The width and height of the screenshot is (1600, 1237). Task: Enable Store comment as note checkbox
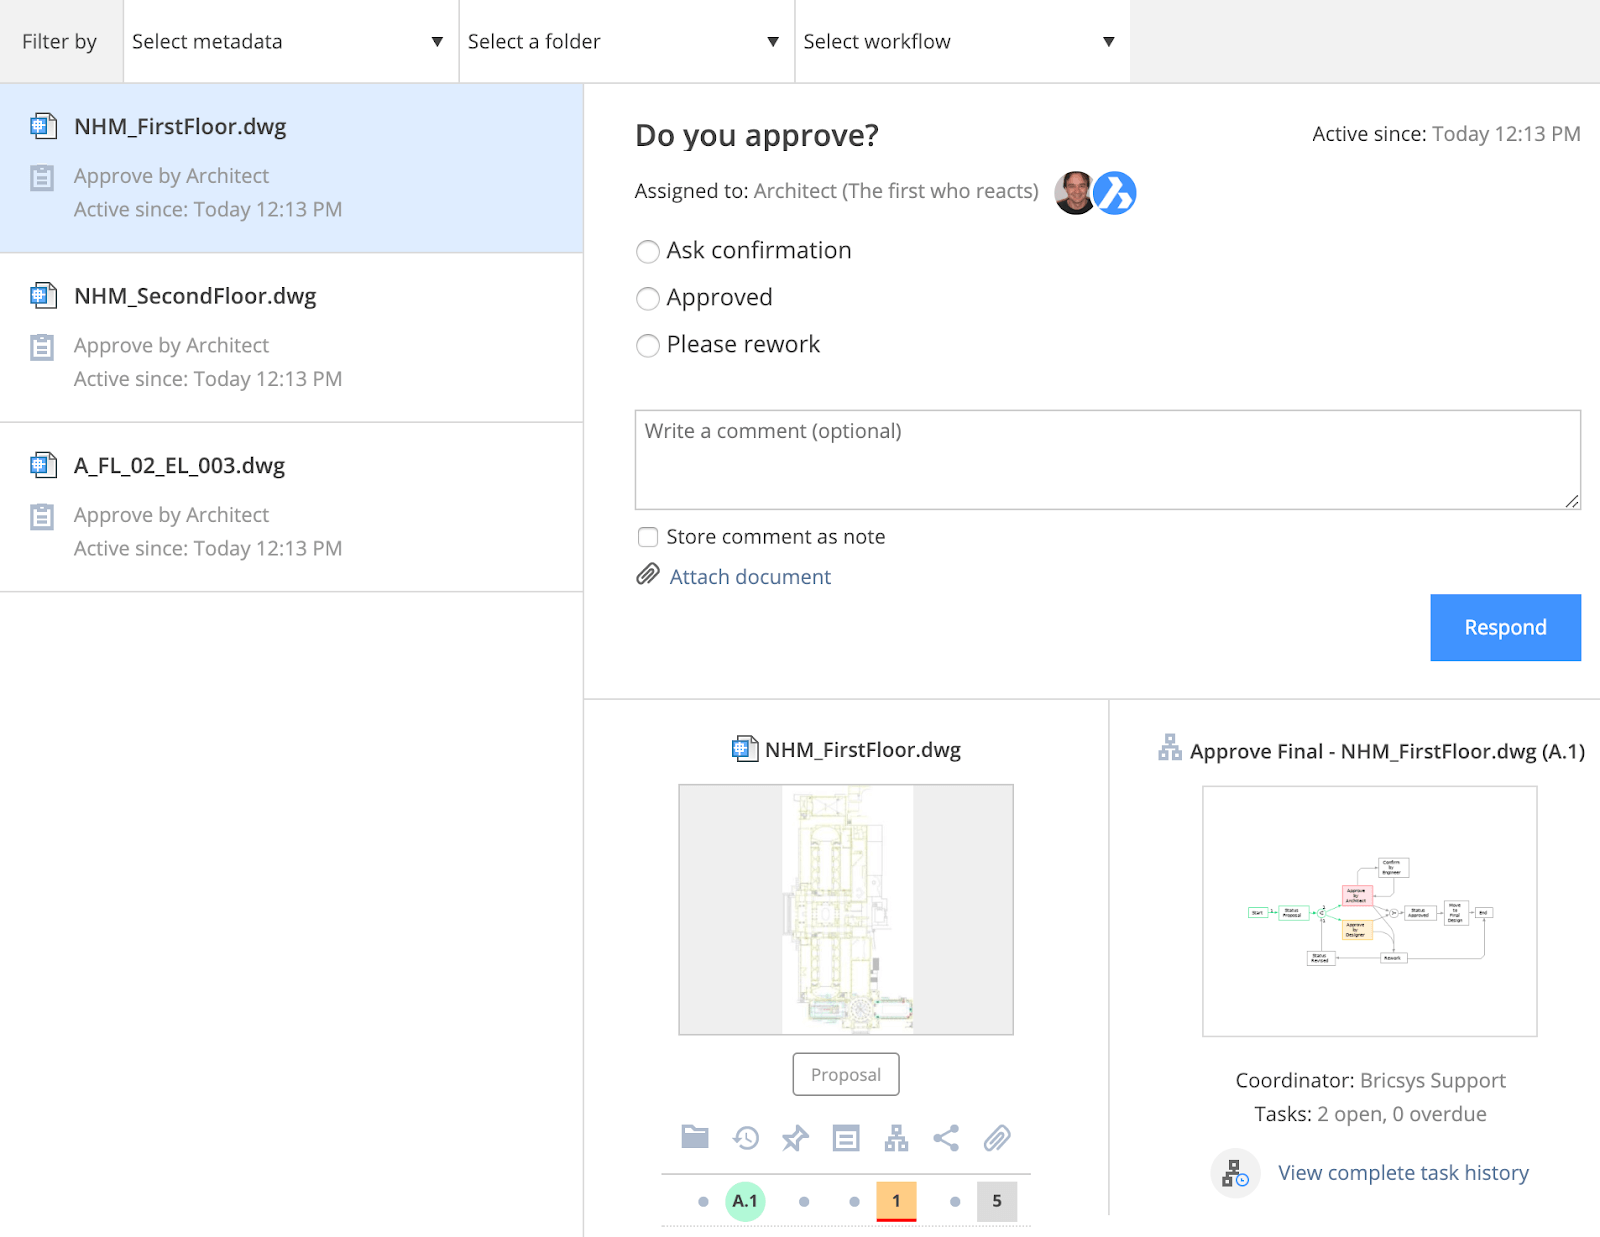(648, 537)
